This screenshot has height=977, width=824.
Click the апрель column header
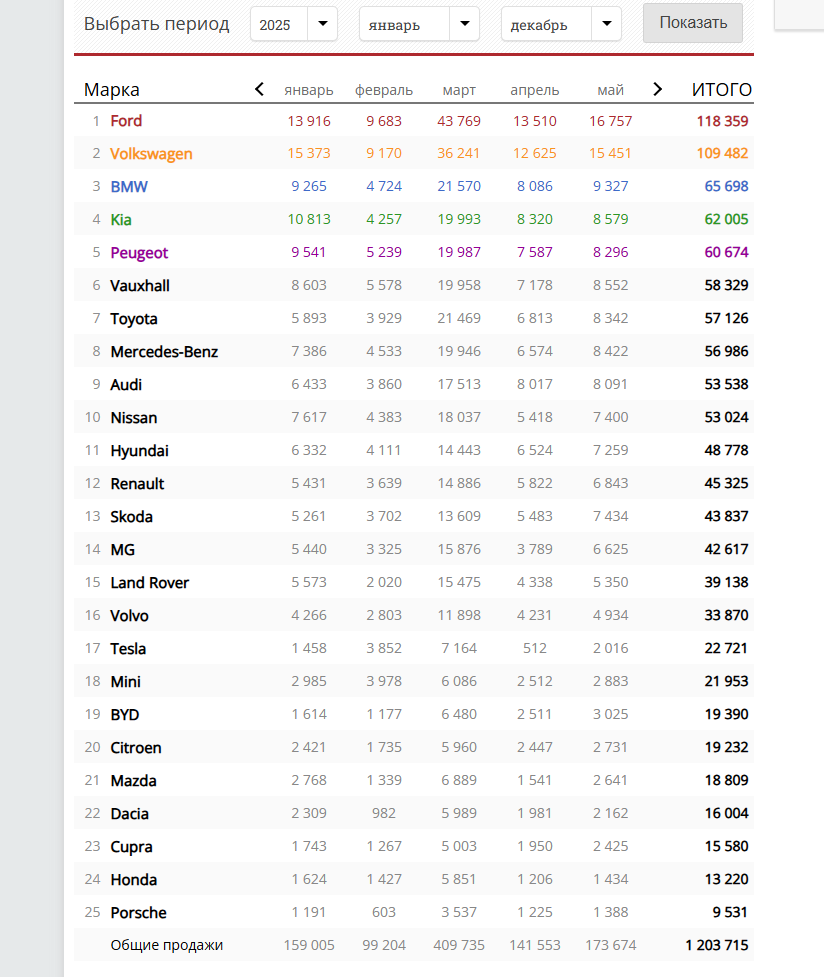click(x=535, y=90)
